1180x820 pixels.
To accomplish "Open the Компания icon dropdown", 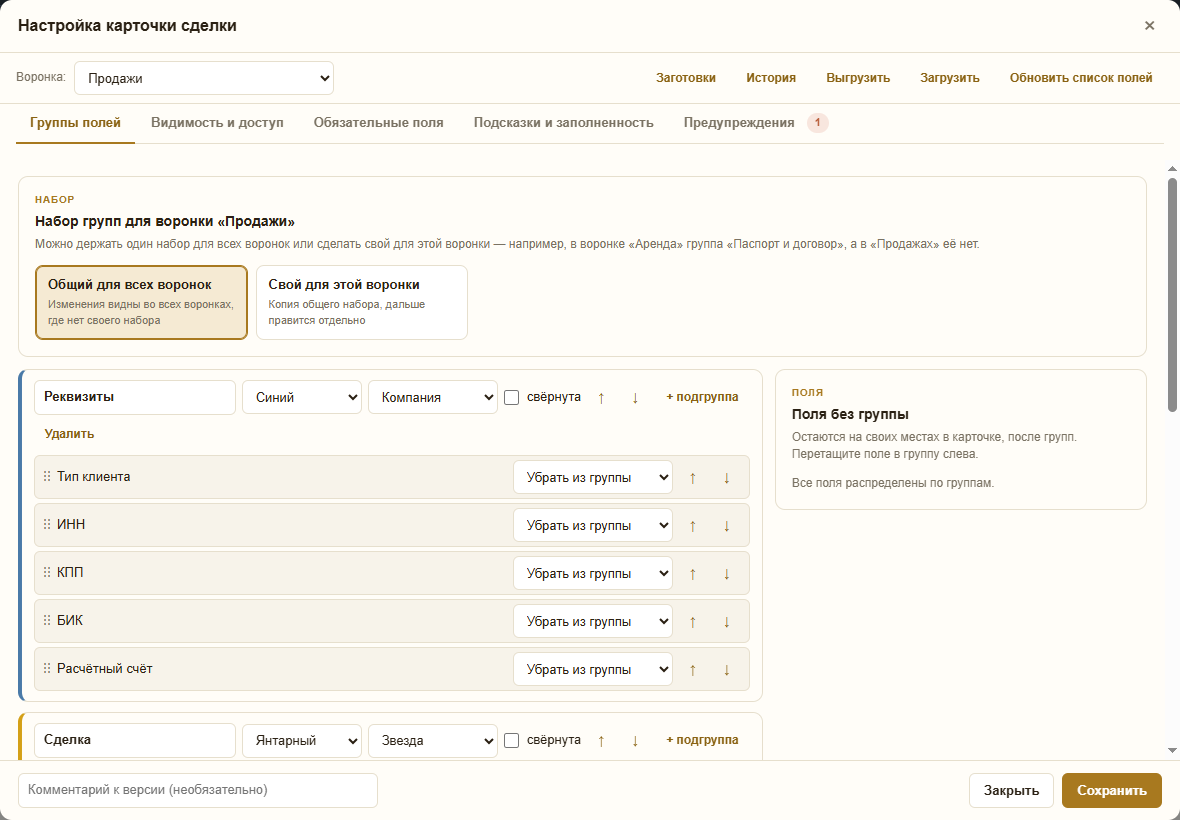I will (433, 397).
